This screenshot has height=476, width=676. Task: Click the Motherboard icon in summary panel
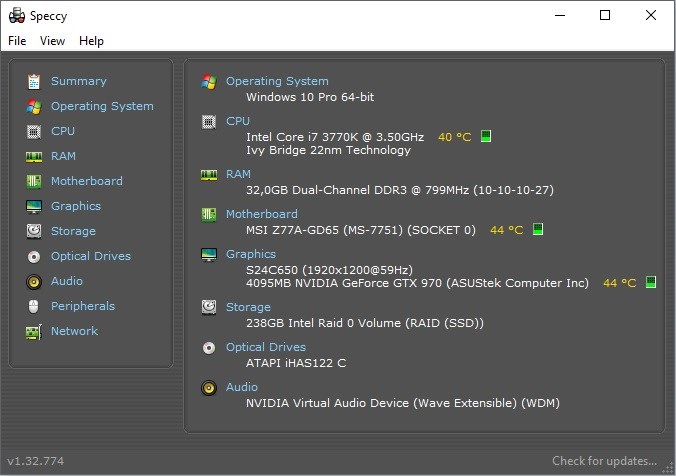click(209, 215)
